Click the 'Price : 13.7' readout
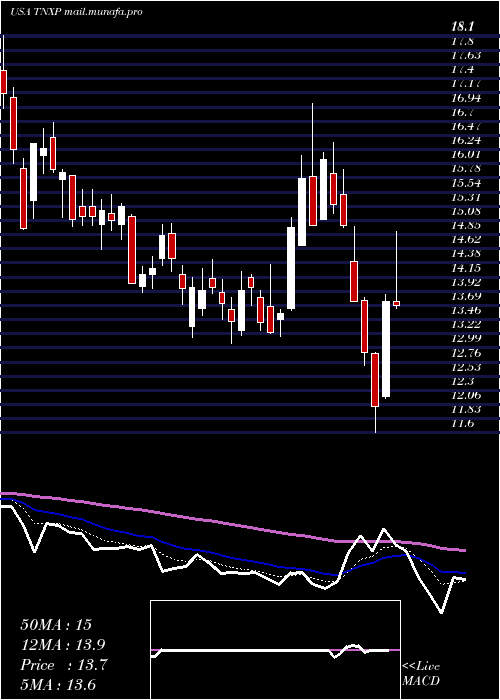Viewport: 500px width, 700px height. [64, 665]
